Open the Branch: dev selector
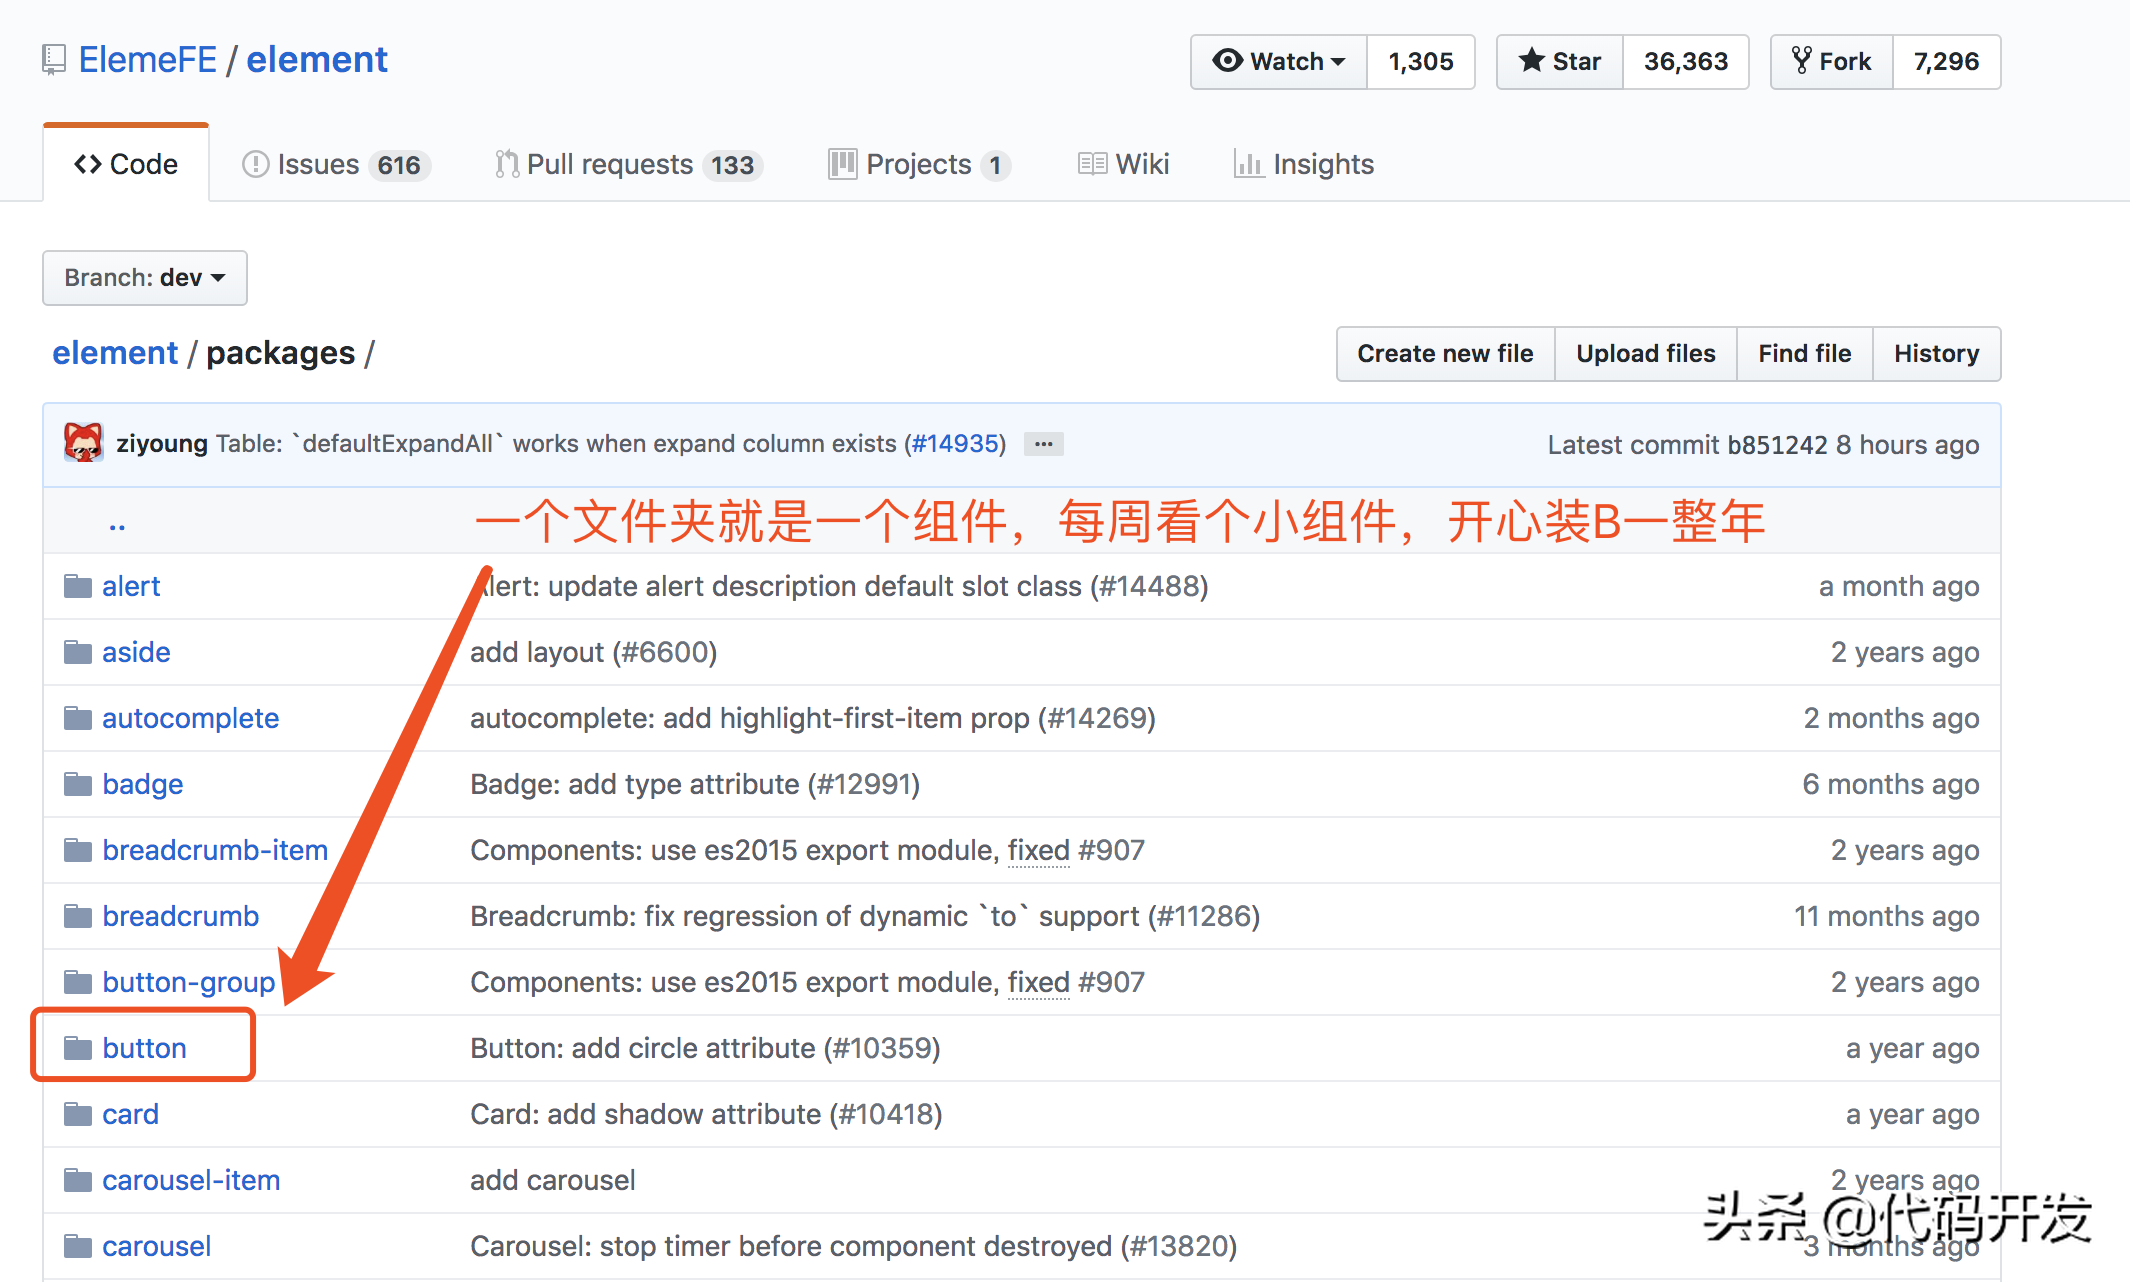Screen dimensions: 2130x1282 [145, 278]
